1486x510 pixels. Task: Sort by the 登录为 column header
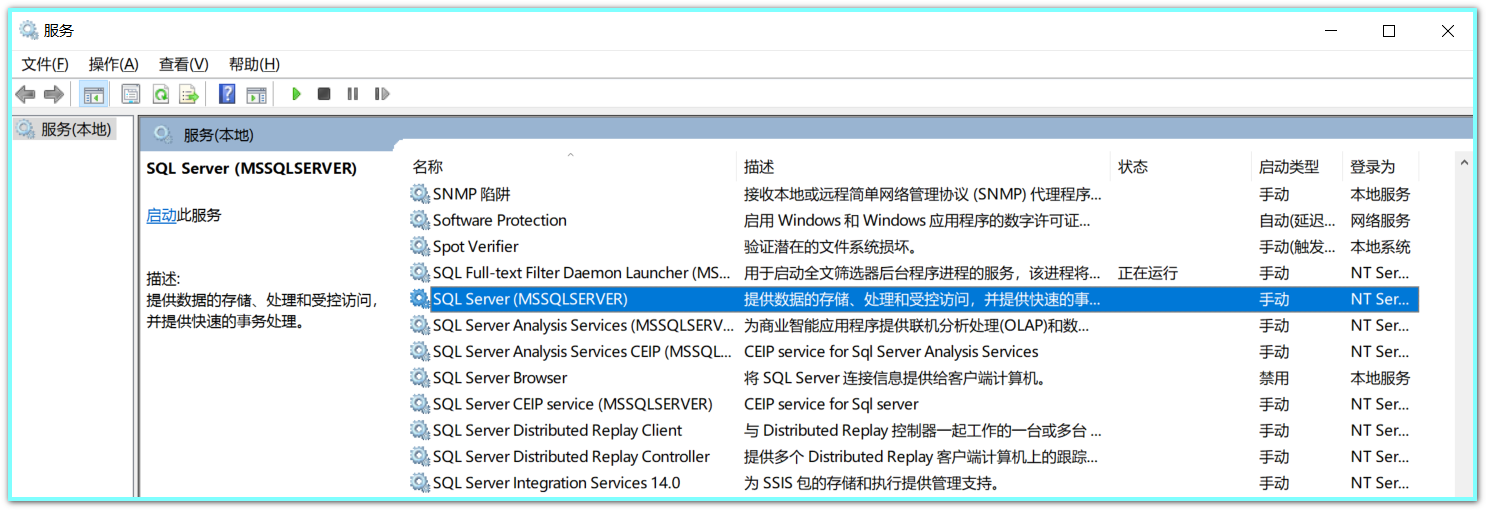click(1373, 167)
